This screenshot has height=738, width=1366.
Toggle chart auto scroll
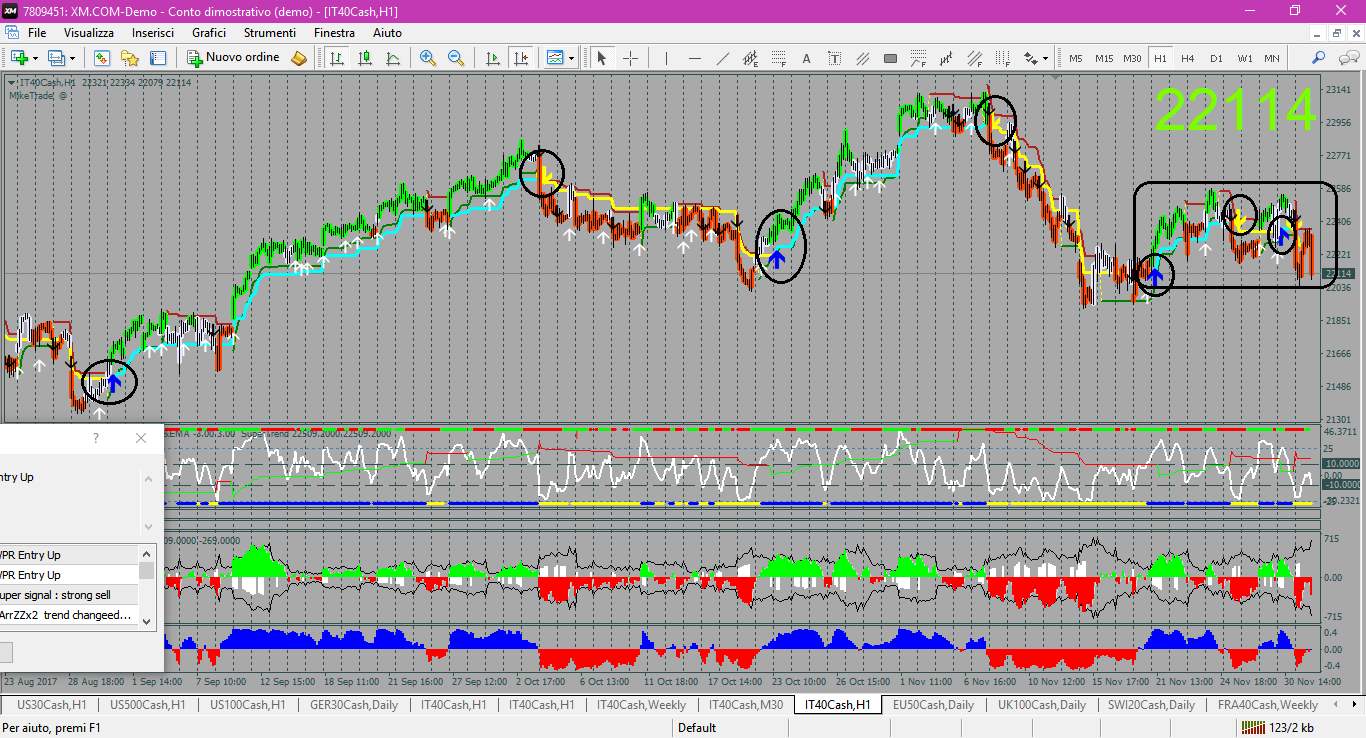pyautogui.click(x=492, y=58)
